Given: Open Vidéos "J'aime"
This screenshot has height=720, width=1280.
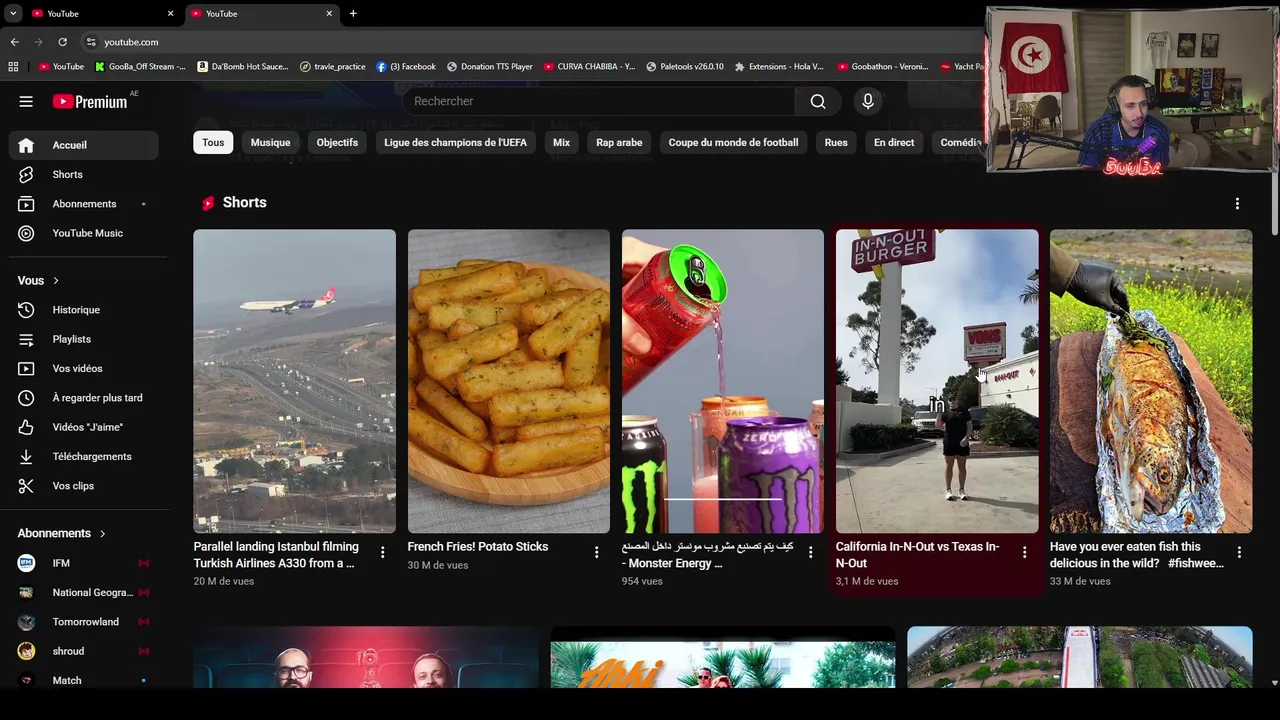Looking at the screenshot, I should [x=84, y=427].
